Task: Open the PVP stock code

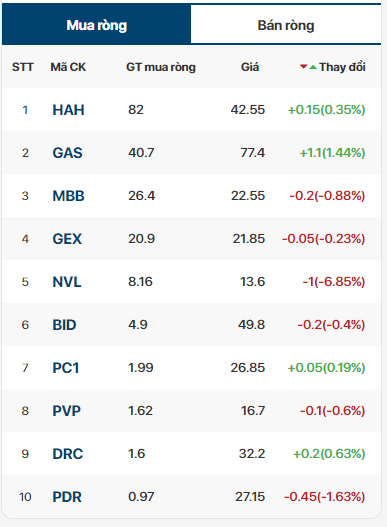Action: [67, 411]
